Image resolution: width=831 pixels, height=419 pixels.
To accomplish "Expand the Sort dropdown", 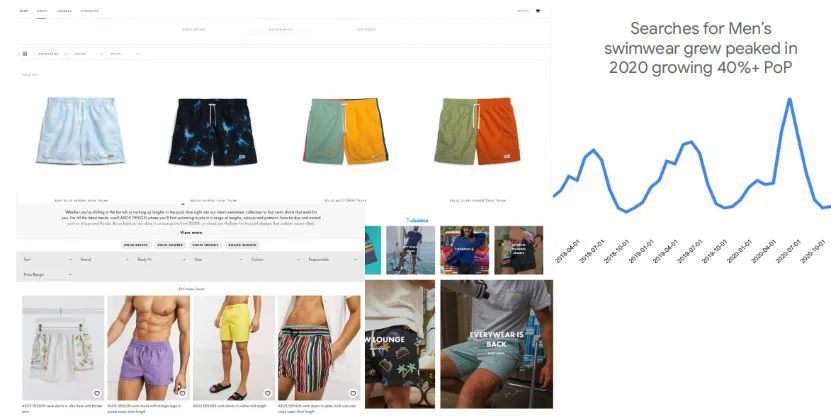I will [47, 260].
